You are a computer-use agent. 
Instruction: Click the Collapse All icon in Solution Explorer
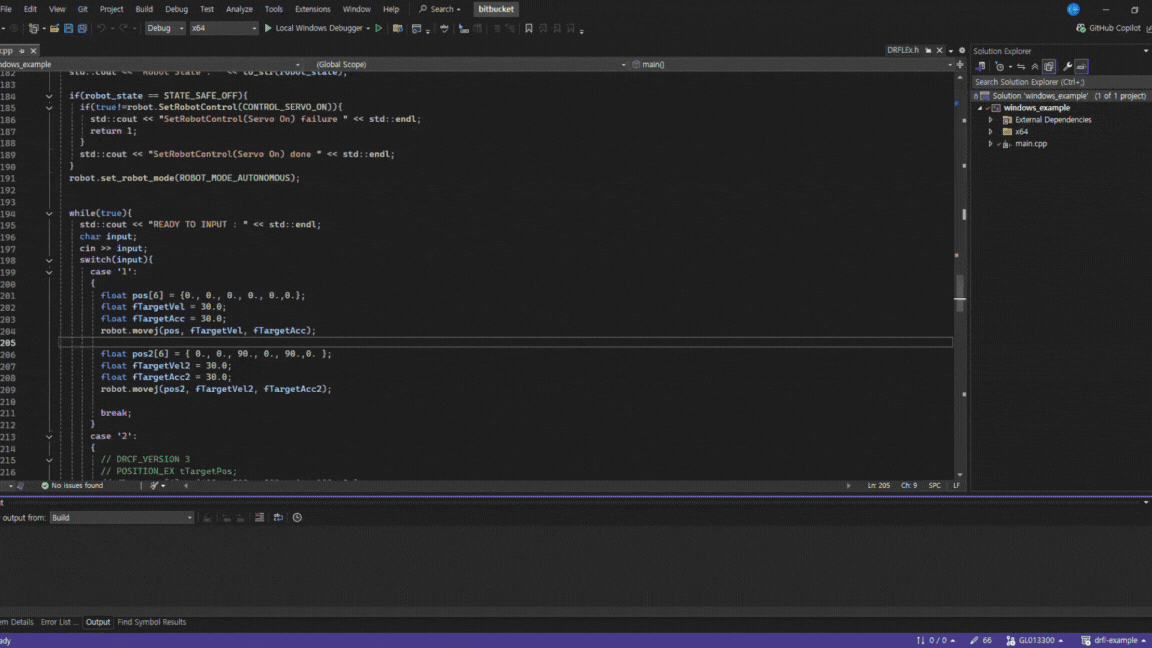(x=1034, y=67)
